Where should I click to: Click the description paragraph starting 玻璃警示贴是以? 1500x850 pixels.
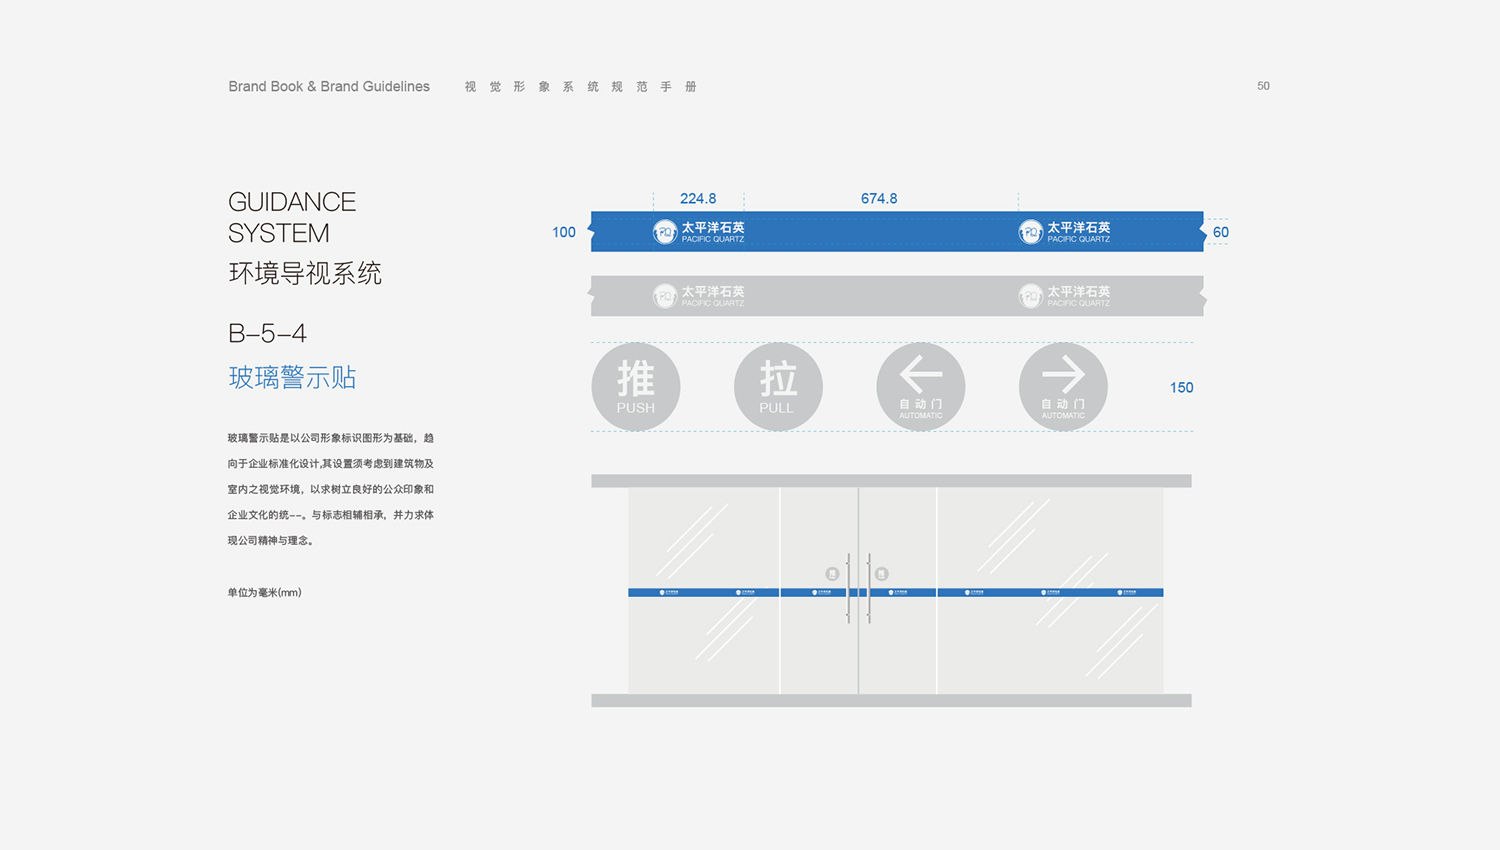(x=331, y=489)
